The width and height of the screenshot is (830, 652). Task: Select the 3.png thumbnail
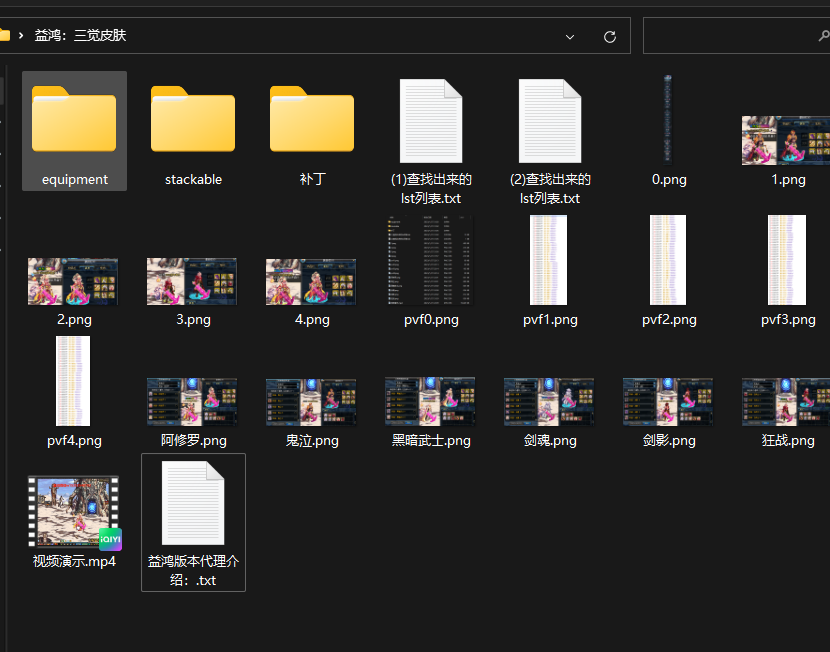click(192, 282)
